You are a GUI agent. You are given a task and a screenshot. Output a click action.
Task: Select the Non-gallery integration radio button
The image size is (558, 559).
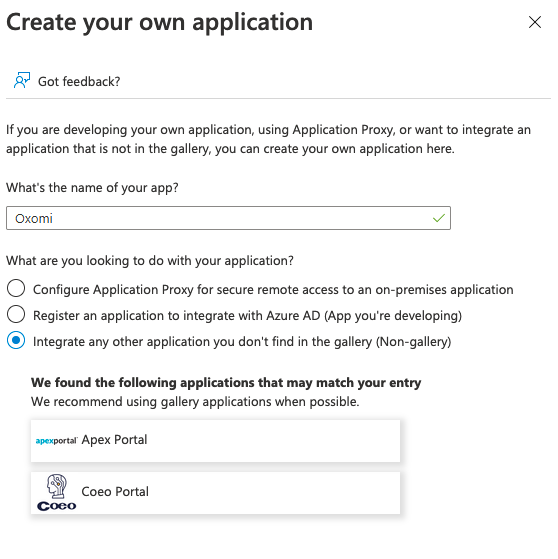tap(16, 340)
